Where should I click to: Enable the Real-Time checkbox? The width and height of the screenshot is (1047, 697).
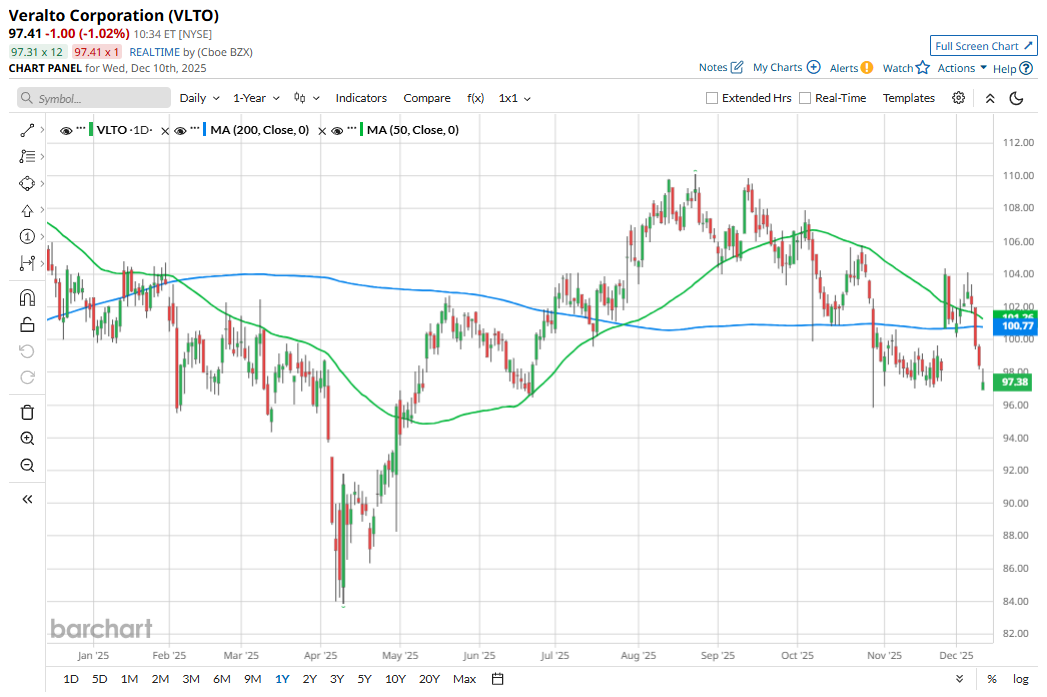pyautogui.click(x=805, y=98)
